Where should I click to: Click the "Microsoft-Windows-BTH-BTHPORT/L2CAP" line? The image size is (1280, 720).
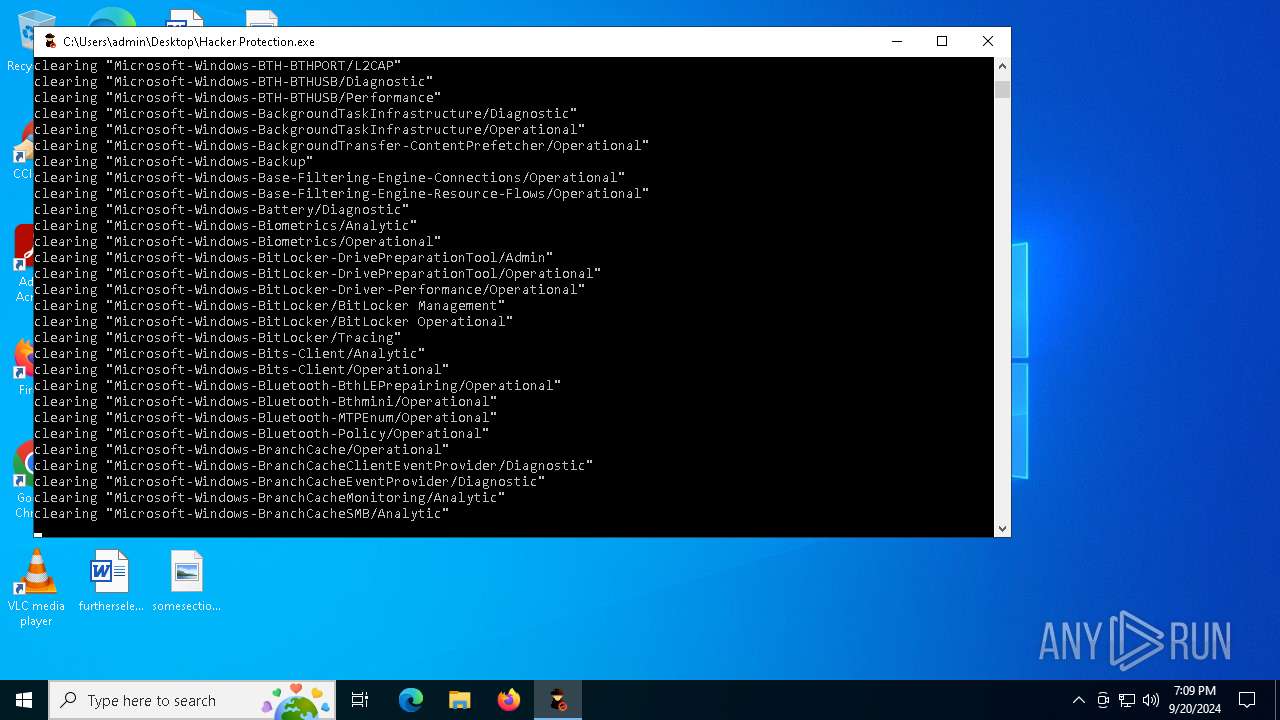click(x=218, y=65)
